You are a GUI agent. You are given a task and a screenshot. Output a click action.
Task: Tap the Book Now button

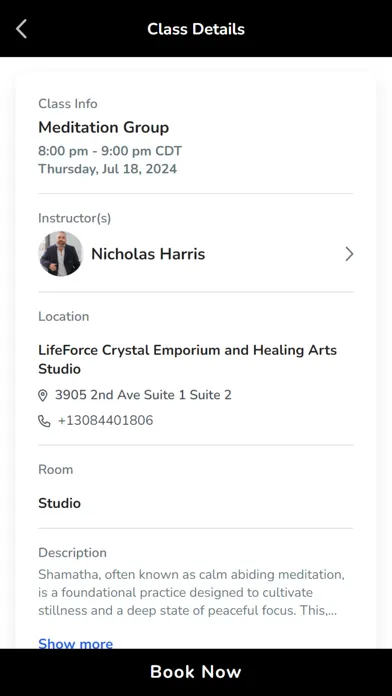pos(196,672)
